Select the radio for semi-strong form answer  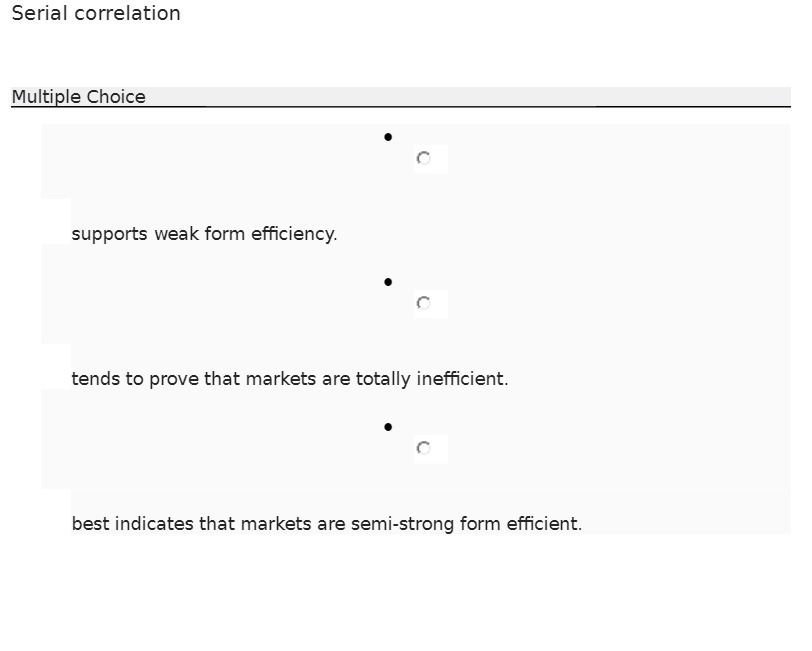pos(423,448)
